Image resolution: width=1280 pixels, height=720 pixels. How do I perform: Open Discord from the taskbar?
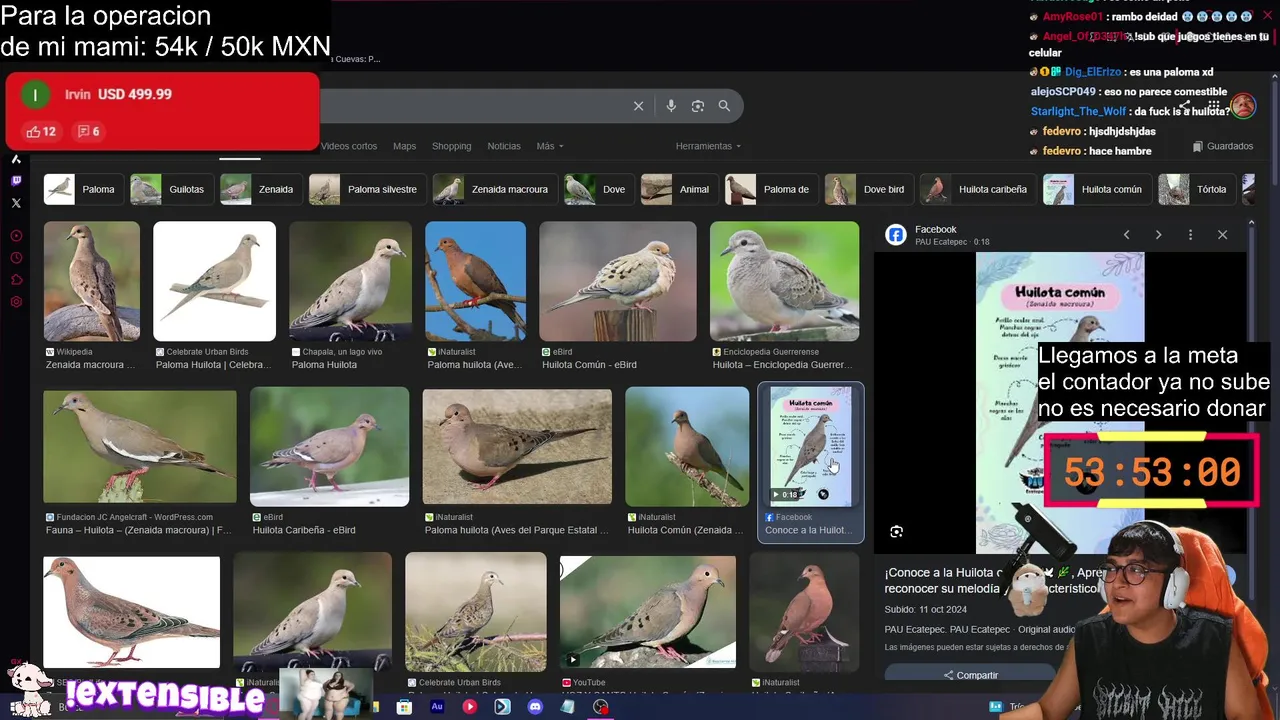coord(535,706)
